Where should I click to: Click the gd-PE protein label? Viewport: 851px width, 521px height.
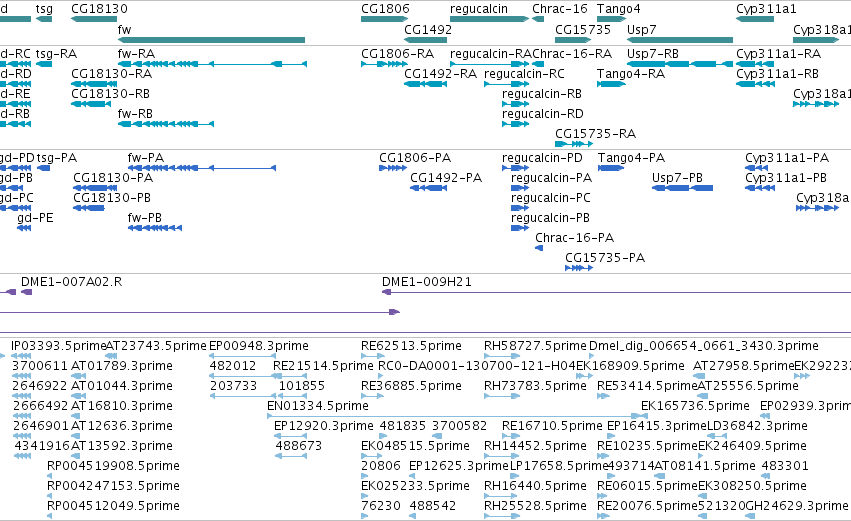pos(35,219)
